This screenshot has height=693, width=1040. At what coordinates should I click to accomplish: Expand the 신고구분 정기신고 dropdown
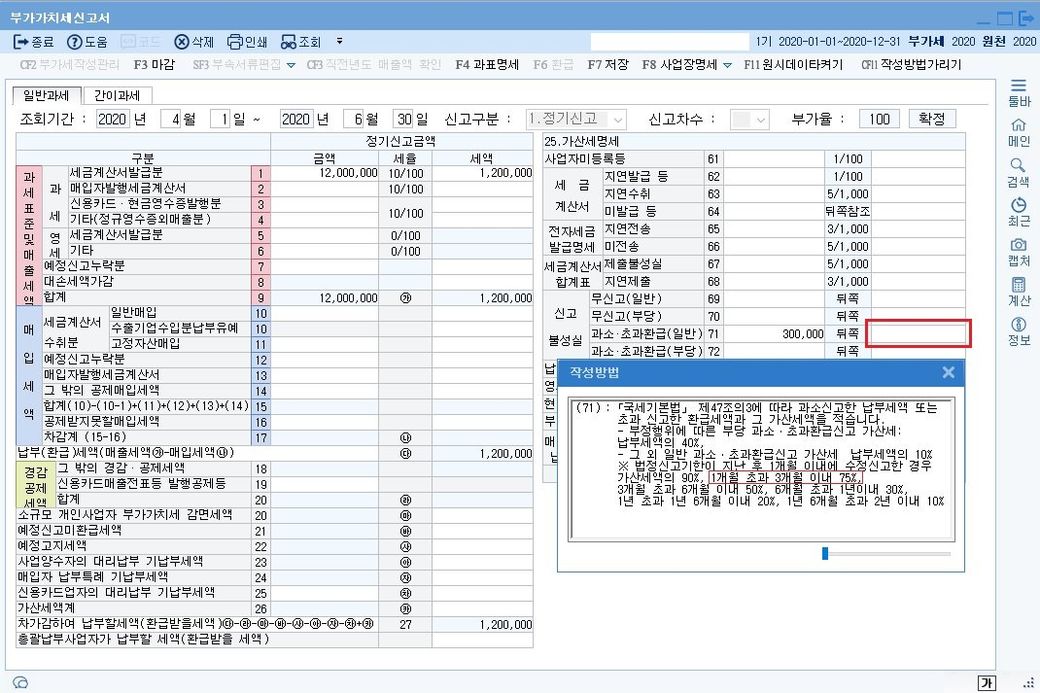pyautogui.click(x=617, y=119)
